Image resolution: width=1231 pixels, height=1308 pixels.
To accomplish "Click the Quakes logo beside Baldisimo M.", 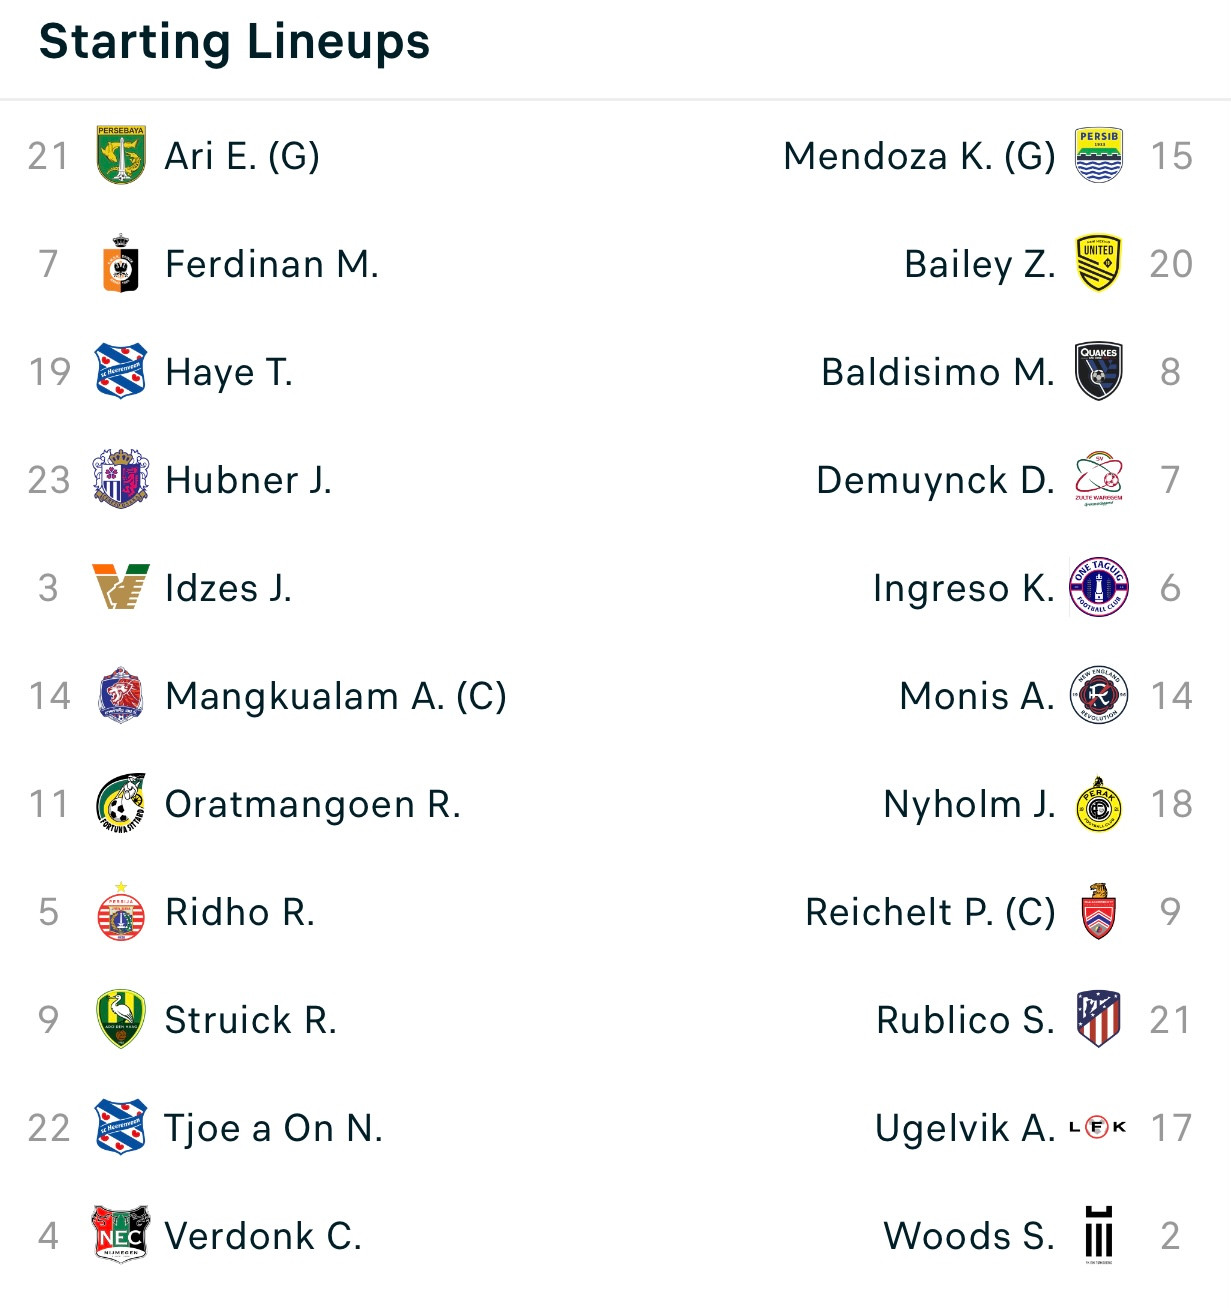I will [x=1098, y=371].
